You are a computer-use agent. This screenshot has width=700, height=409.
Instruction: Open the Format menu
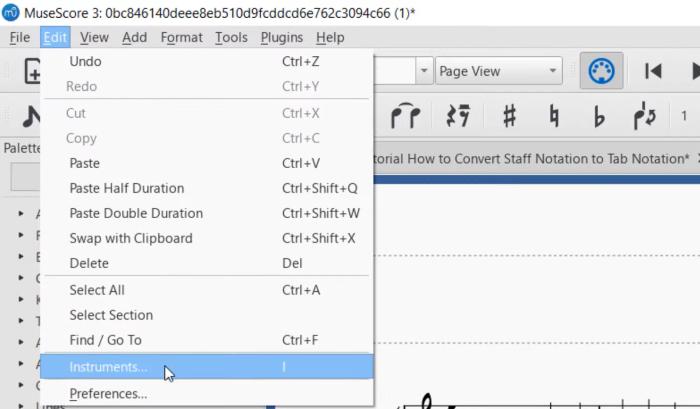(181, 38)
